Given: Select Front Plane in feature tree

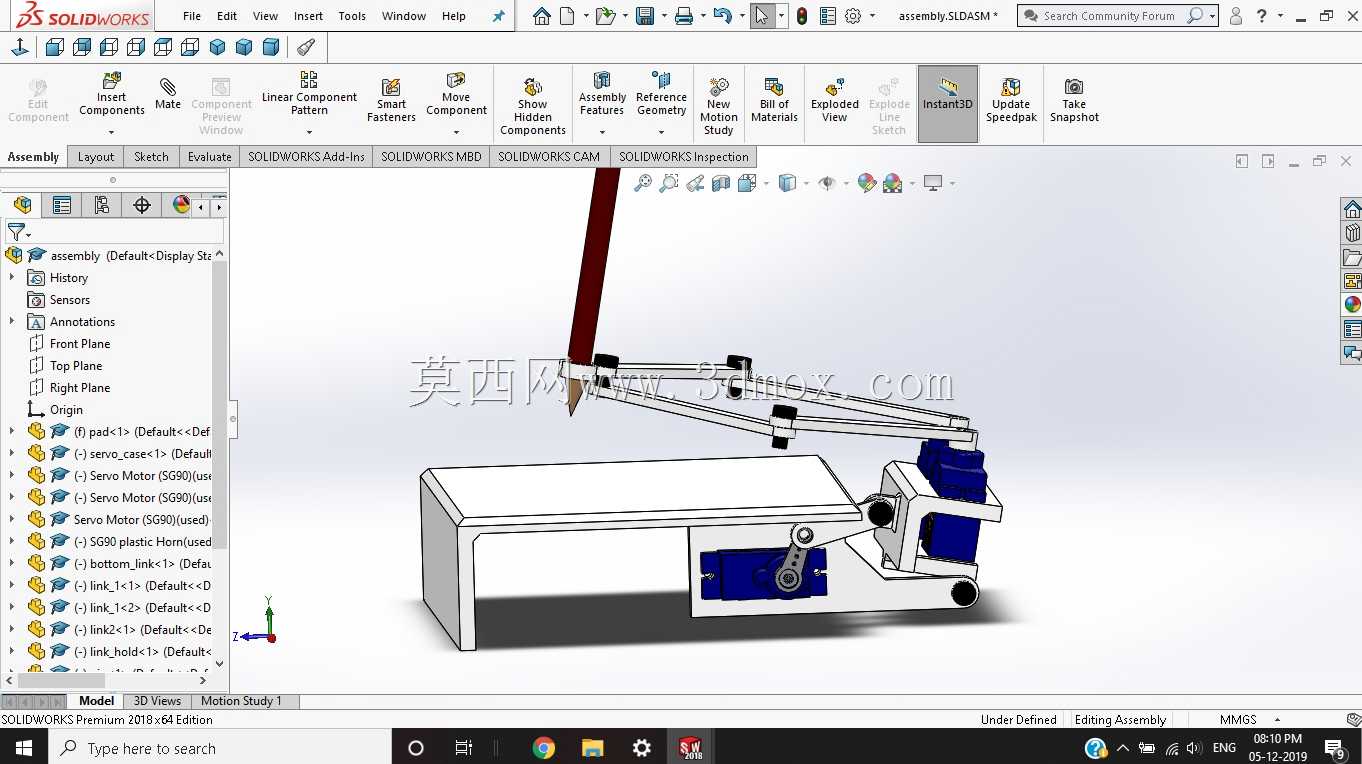Looking at the screenshot, I should tap(80, 343).
